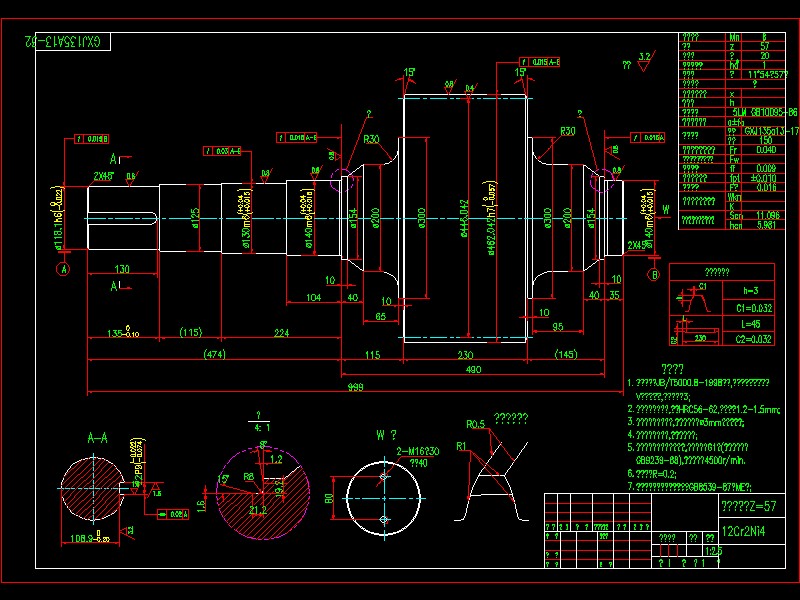Screen dimensions: 800x600
Task: Click the 224 shaft length dimension
Action: point(281,333)
